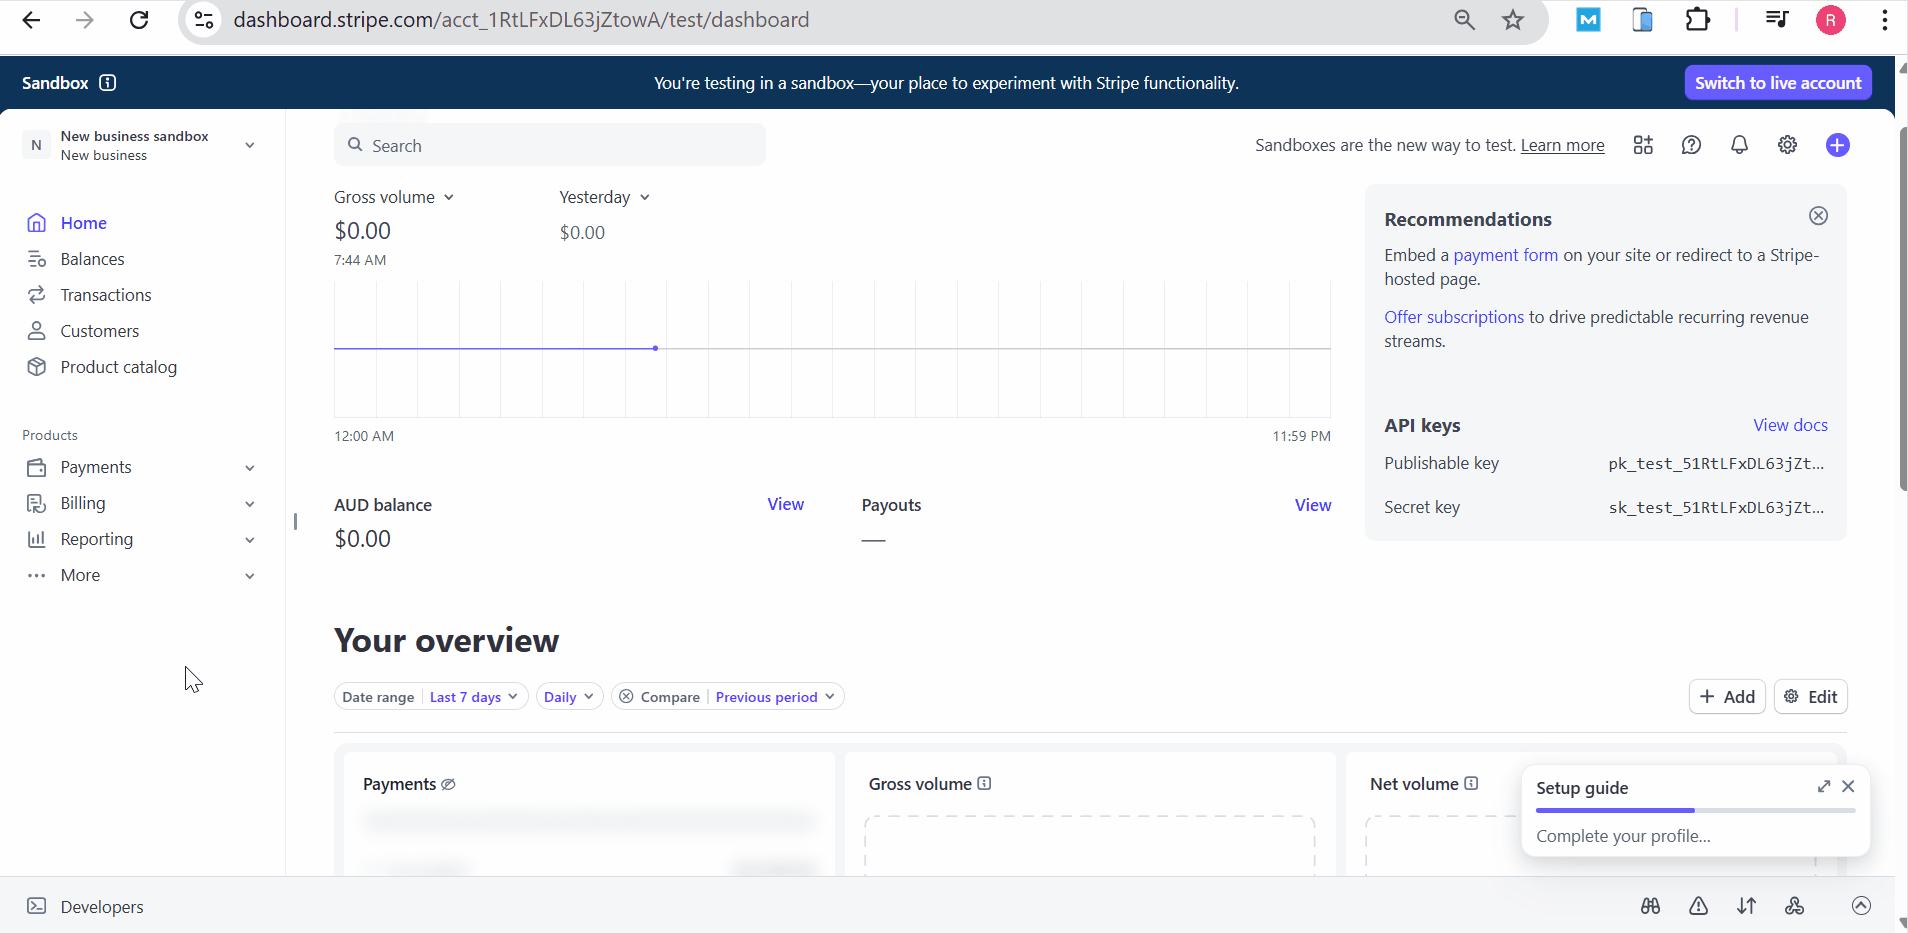The image size is (1908, 933).
Task: Click the Edit button in Your overview
Action: (x=1810, y=697)
